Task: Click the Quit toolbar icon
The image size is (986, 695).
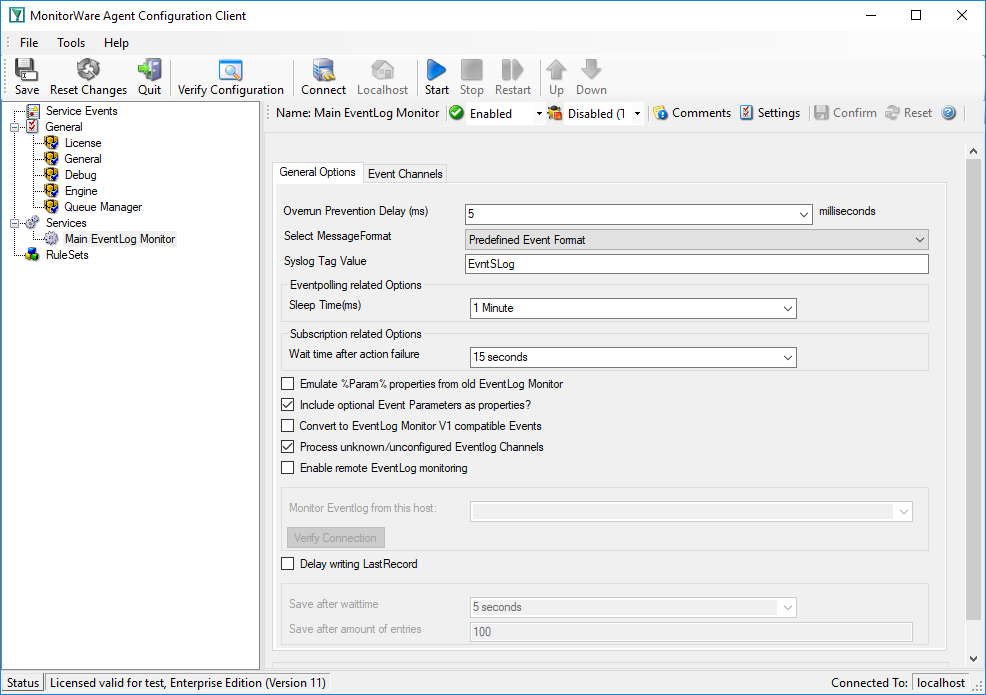Action: [x=150, y=70]
